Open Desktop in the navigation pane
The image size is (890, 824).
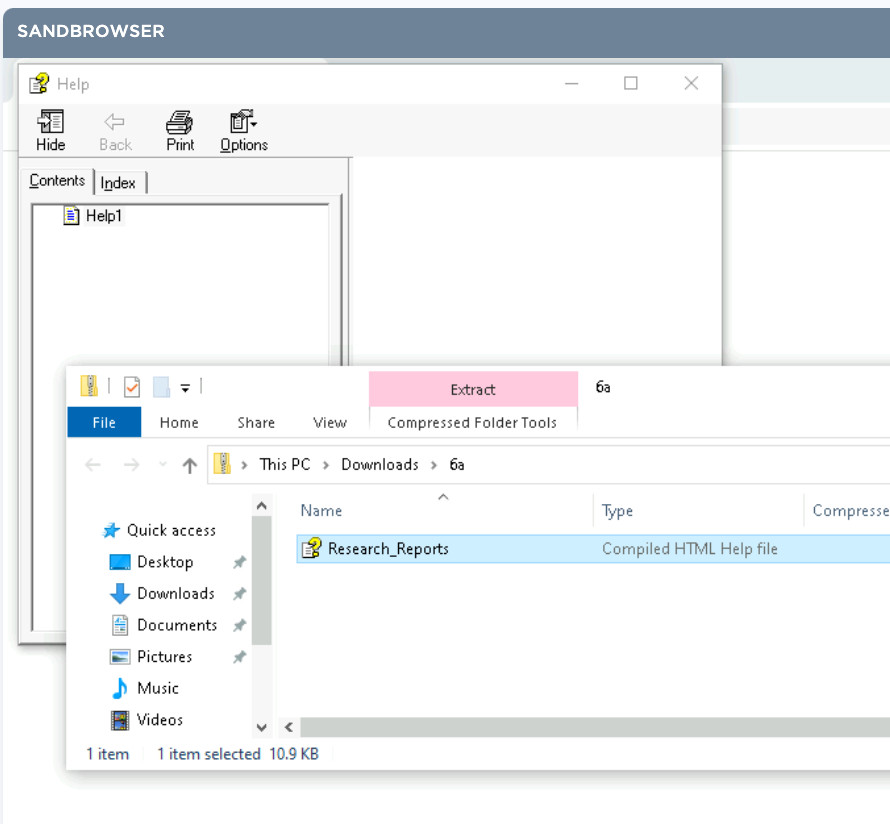[x=165, y=562]
